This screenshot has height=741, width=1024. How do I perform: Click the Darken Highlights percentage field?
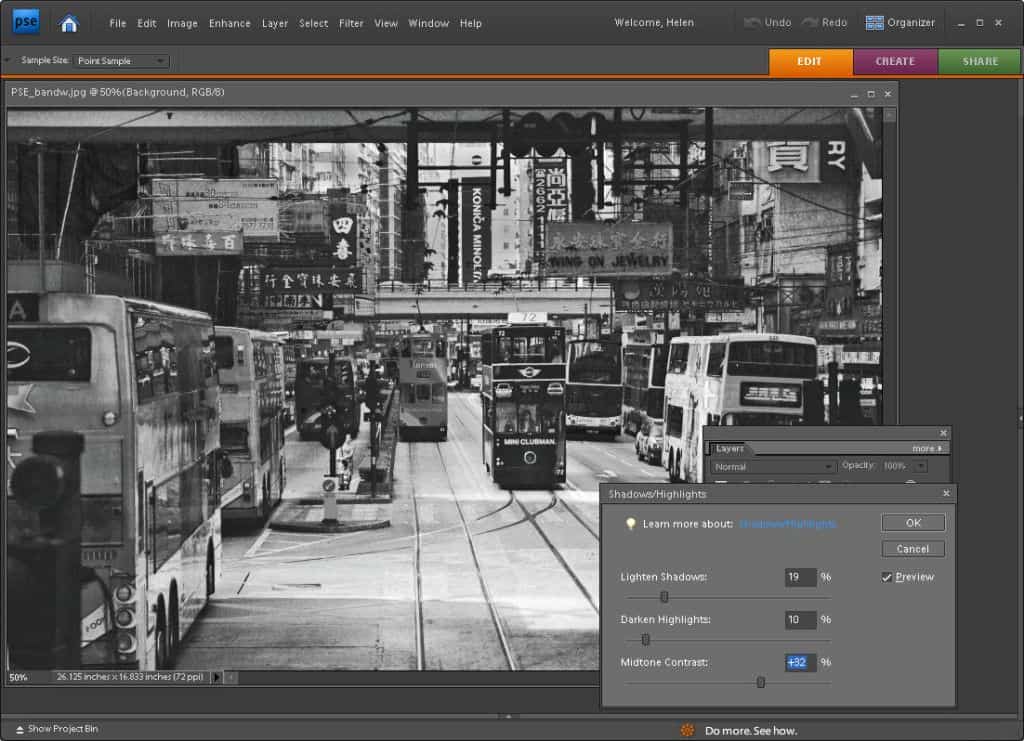pos(800,620)
